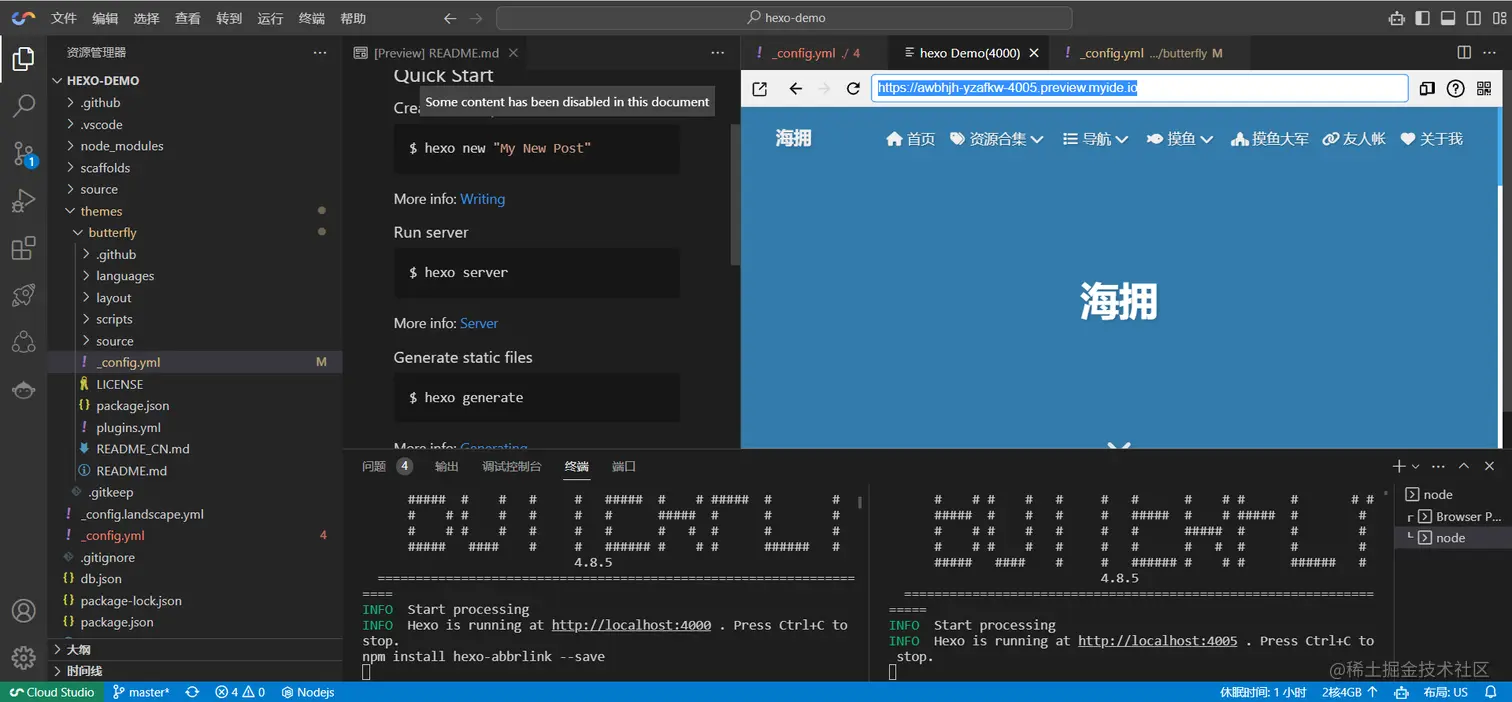Add a new terminal with plus icon
Viewport: 1512px width, 702px height.
point(1399,466)
